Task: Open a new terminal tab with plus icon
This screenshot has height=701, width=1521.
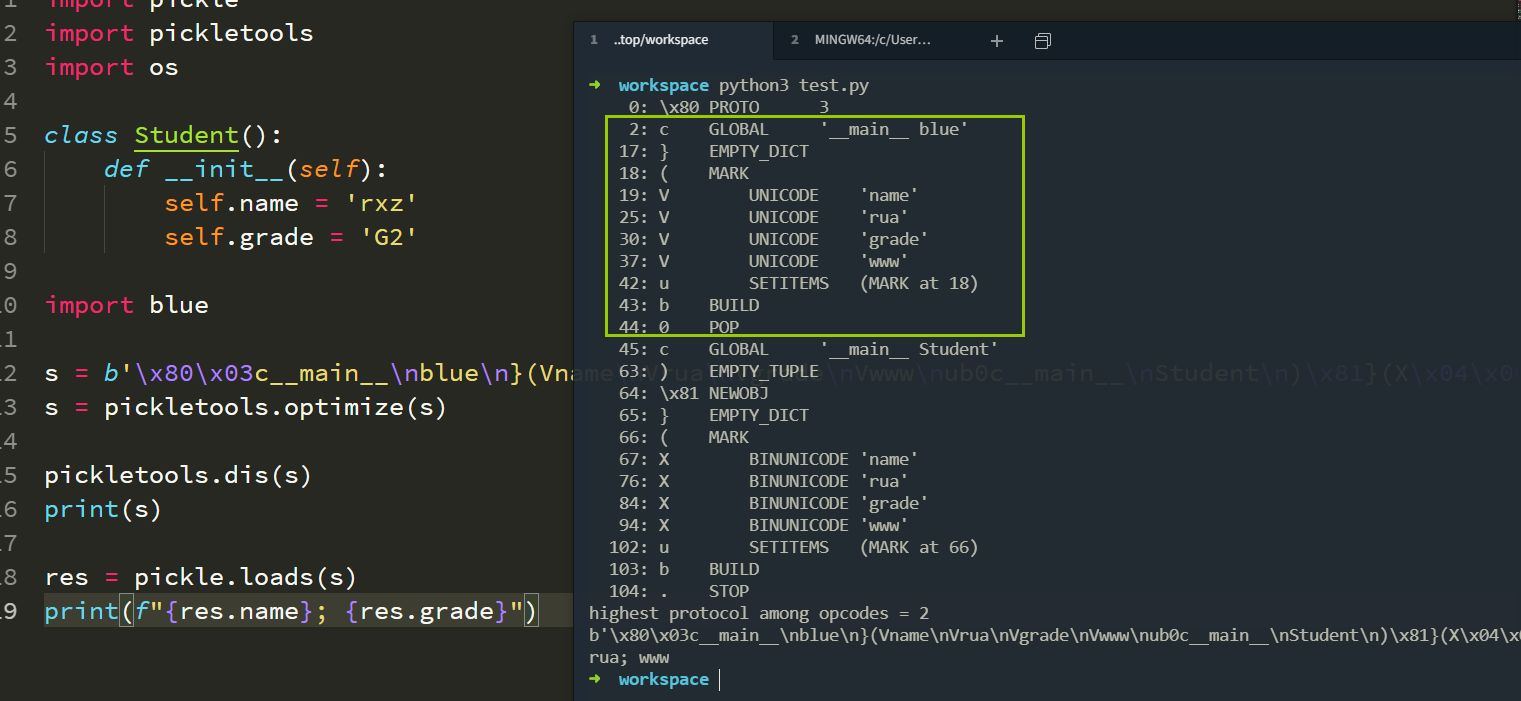Action: (996, 41)
